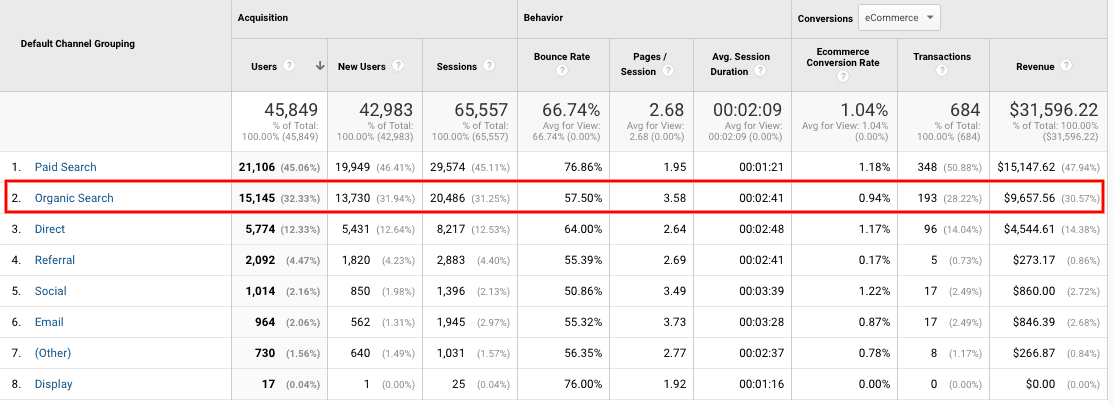Open the (Other) channel grouping
The height and width of the screenshot is (406, 1114).
[x=53, y=353]
